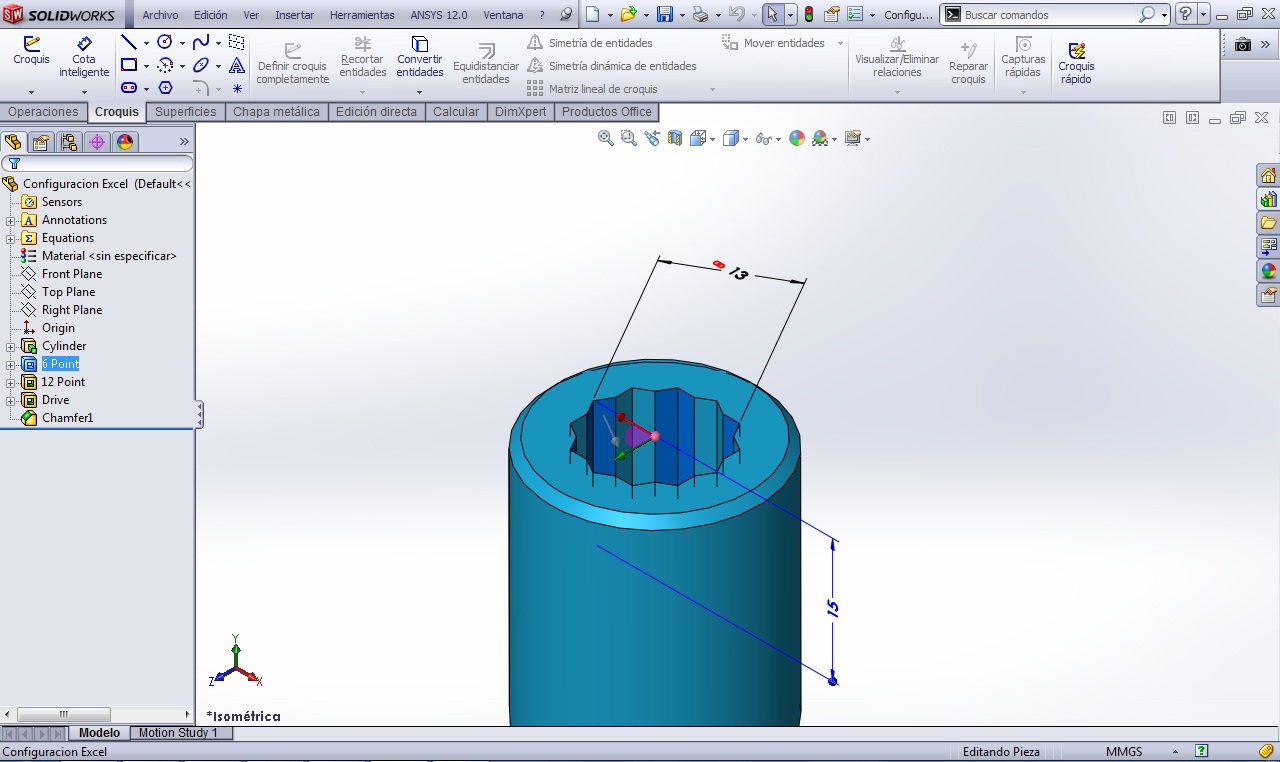Open the PropertyManager panel tab icon
The height and width of the screenshot is (762, 1280).
(x=41, y=142)
